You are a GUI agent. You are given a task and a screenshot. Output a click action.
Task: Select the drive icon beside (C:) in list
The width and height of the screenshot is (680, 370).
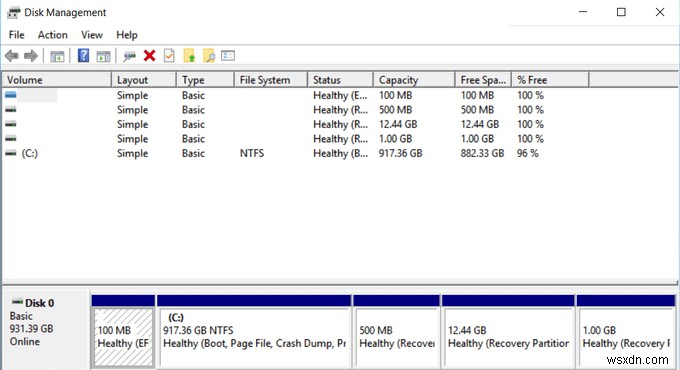pos(11,153)
